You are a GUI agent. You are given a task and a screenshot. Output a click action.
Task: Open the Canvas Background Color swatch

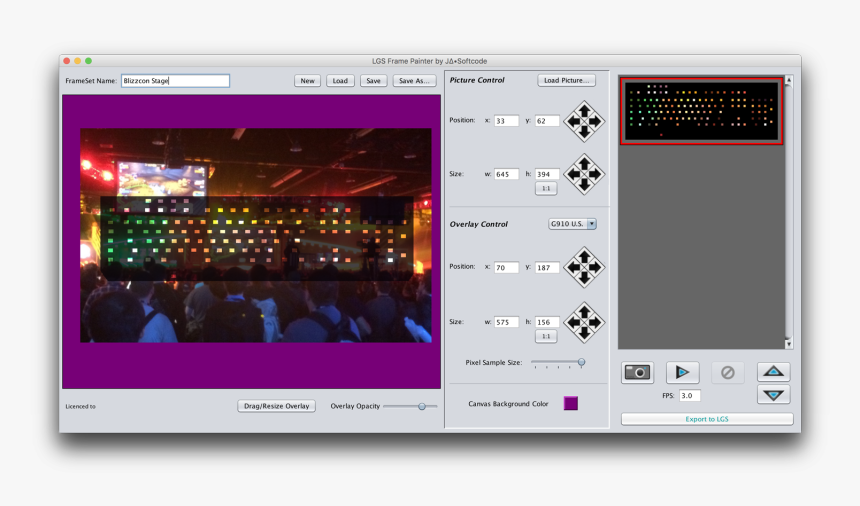click(x=570, y=403)
